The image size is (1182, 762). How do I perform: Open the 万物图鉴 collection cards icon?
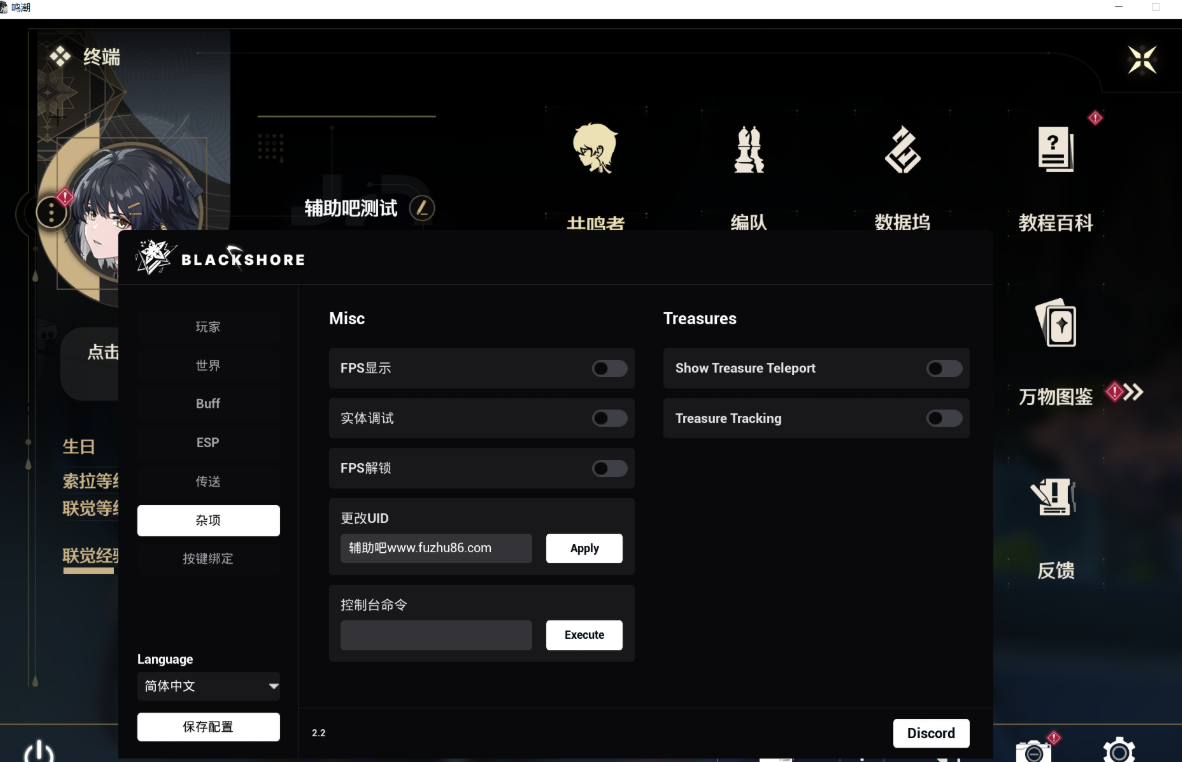click(1055, 324)
